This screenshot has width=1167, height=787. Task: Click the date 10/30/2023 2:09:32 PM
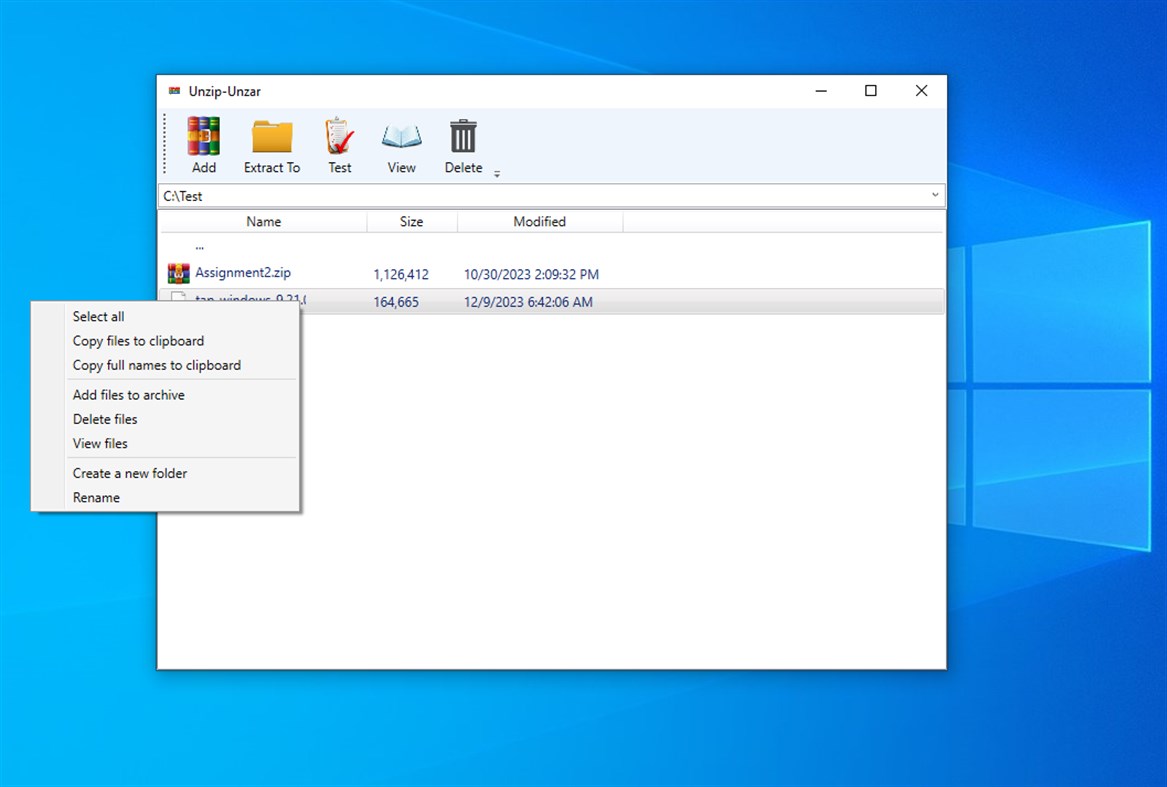531,274
